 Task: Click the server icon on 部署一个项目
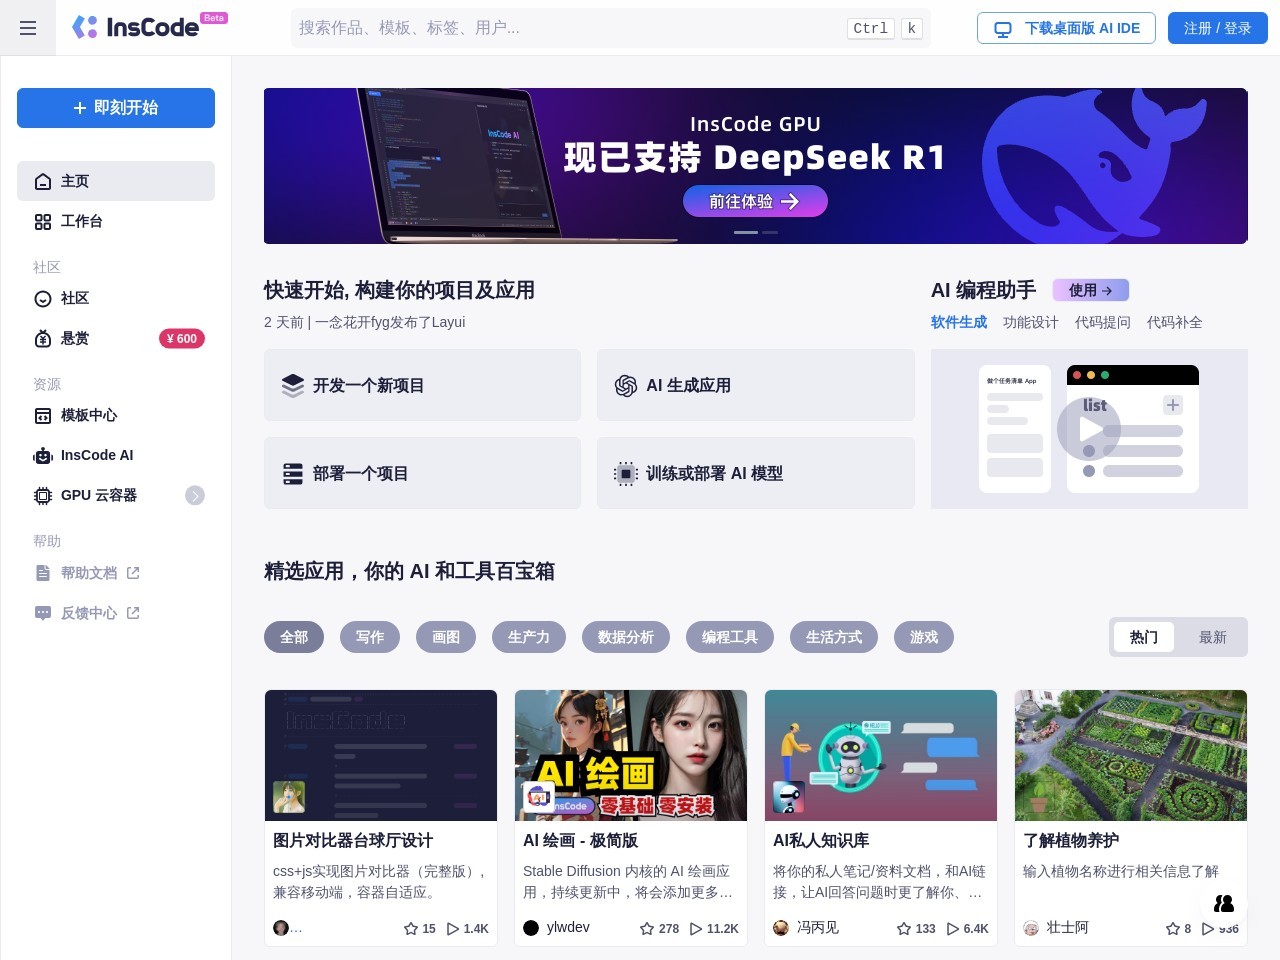pyautogui.click(x=292, y=473)
